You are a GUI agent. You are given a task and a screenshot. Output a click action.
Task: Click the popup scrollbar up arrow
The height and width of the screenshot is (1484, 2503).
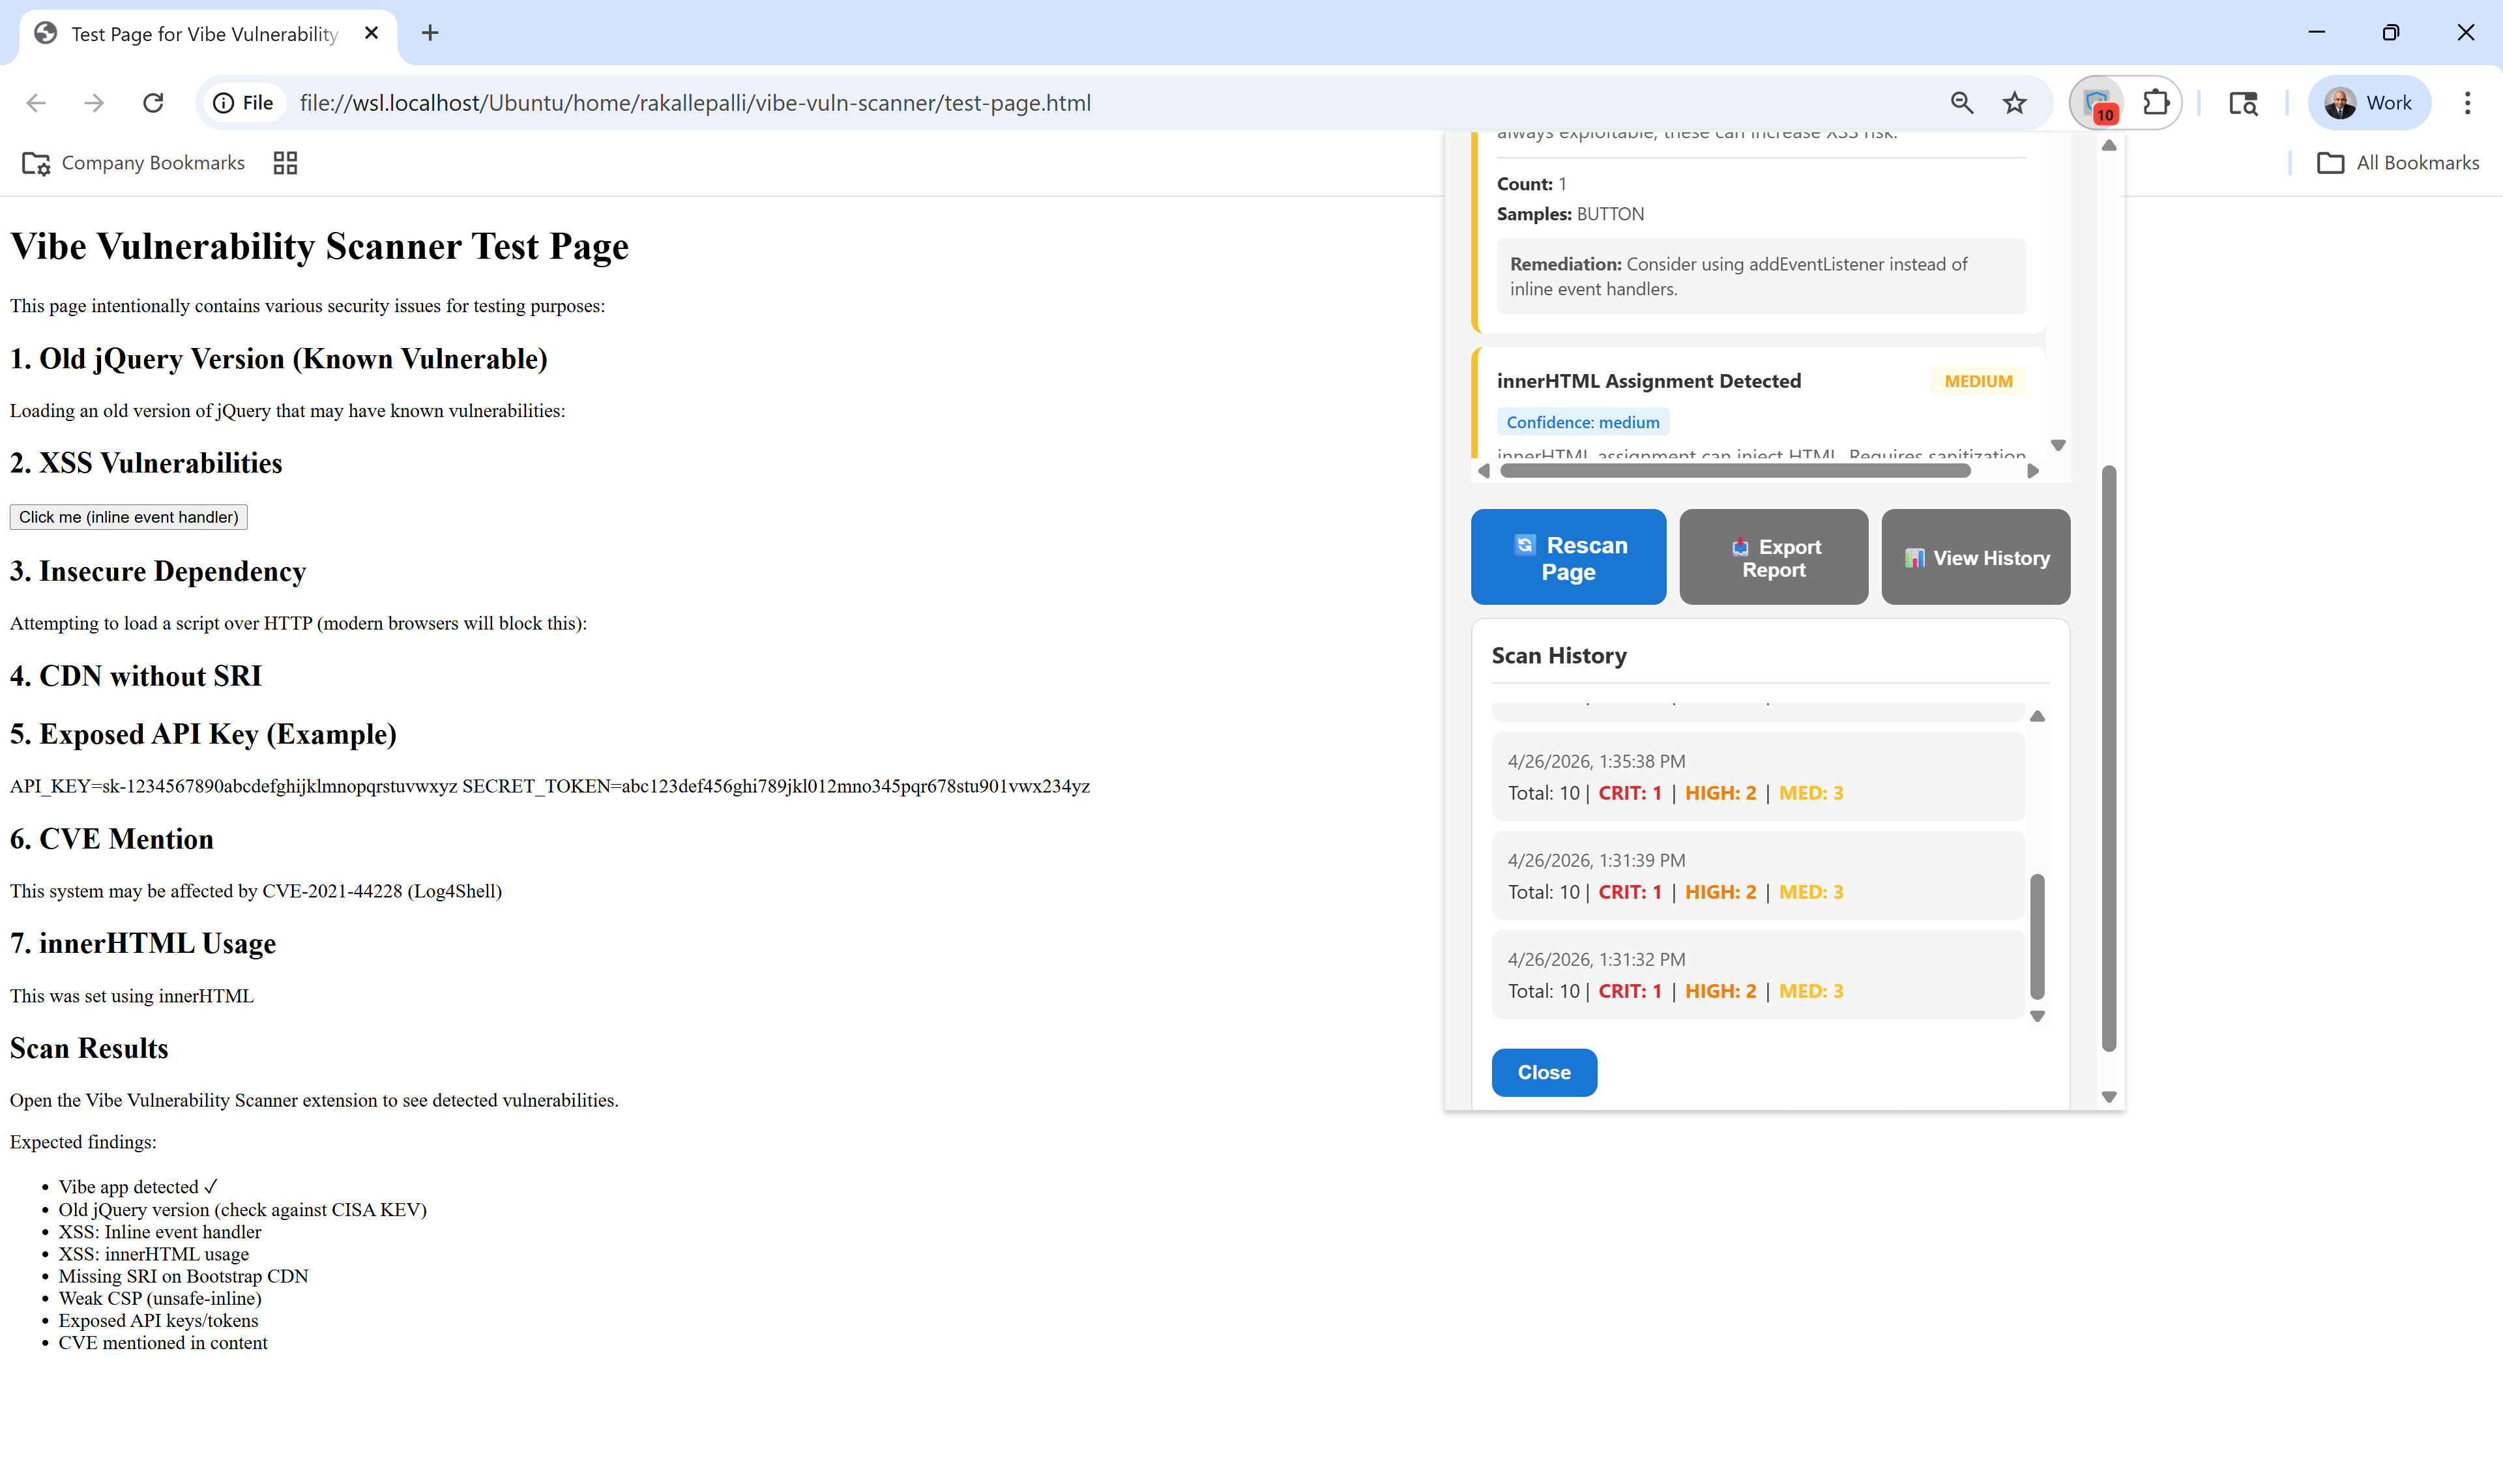click(x=2108, y=146)
